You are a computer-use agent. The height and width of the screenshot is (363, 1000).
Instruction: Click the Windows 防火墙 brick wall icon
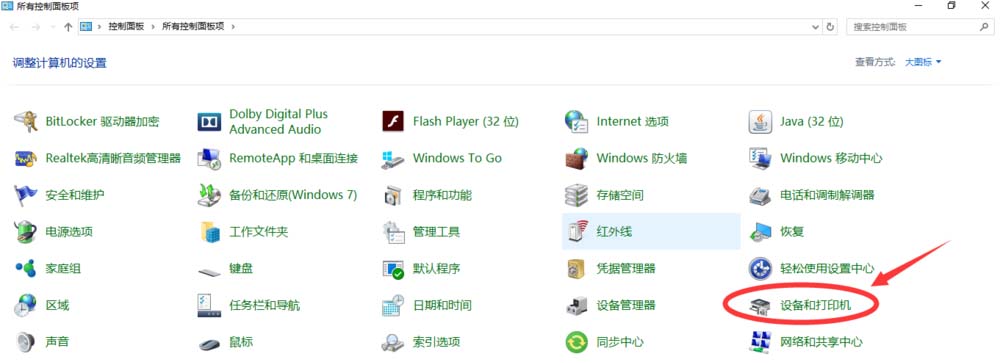pyautogui.click(x=577, y=158)
